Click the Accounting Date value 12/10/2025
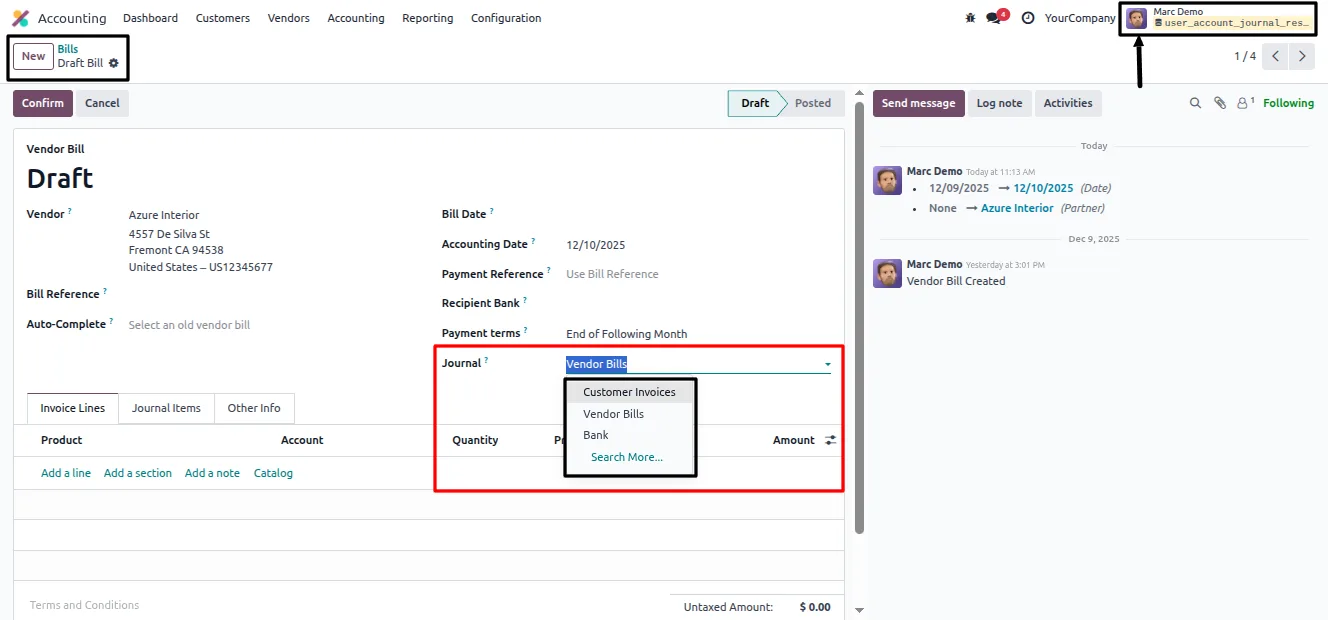This screenshot has width=1328, height=620. 596,245
